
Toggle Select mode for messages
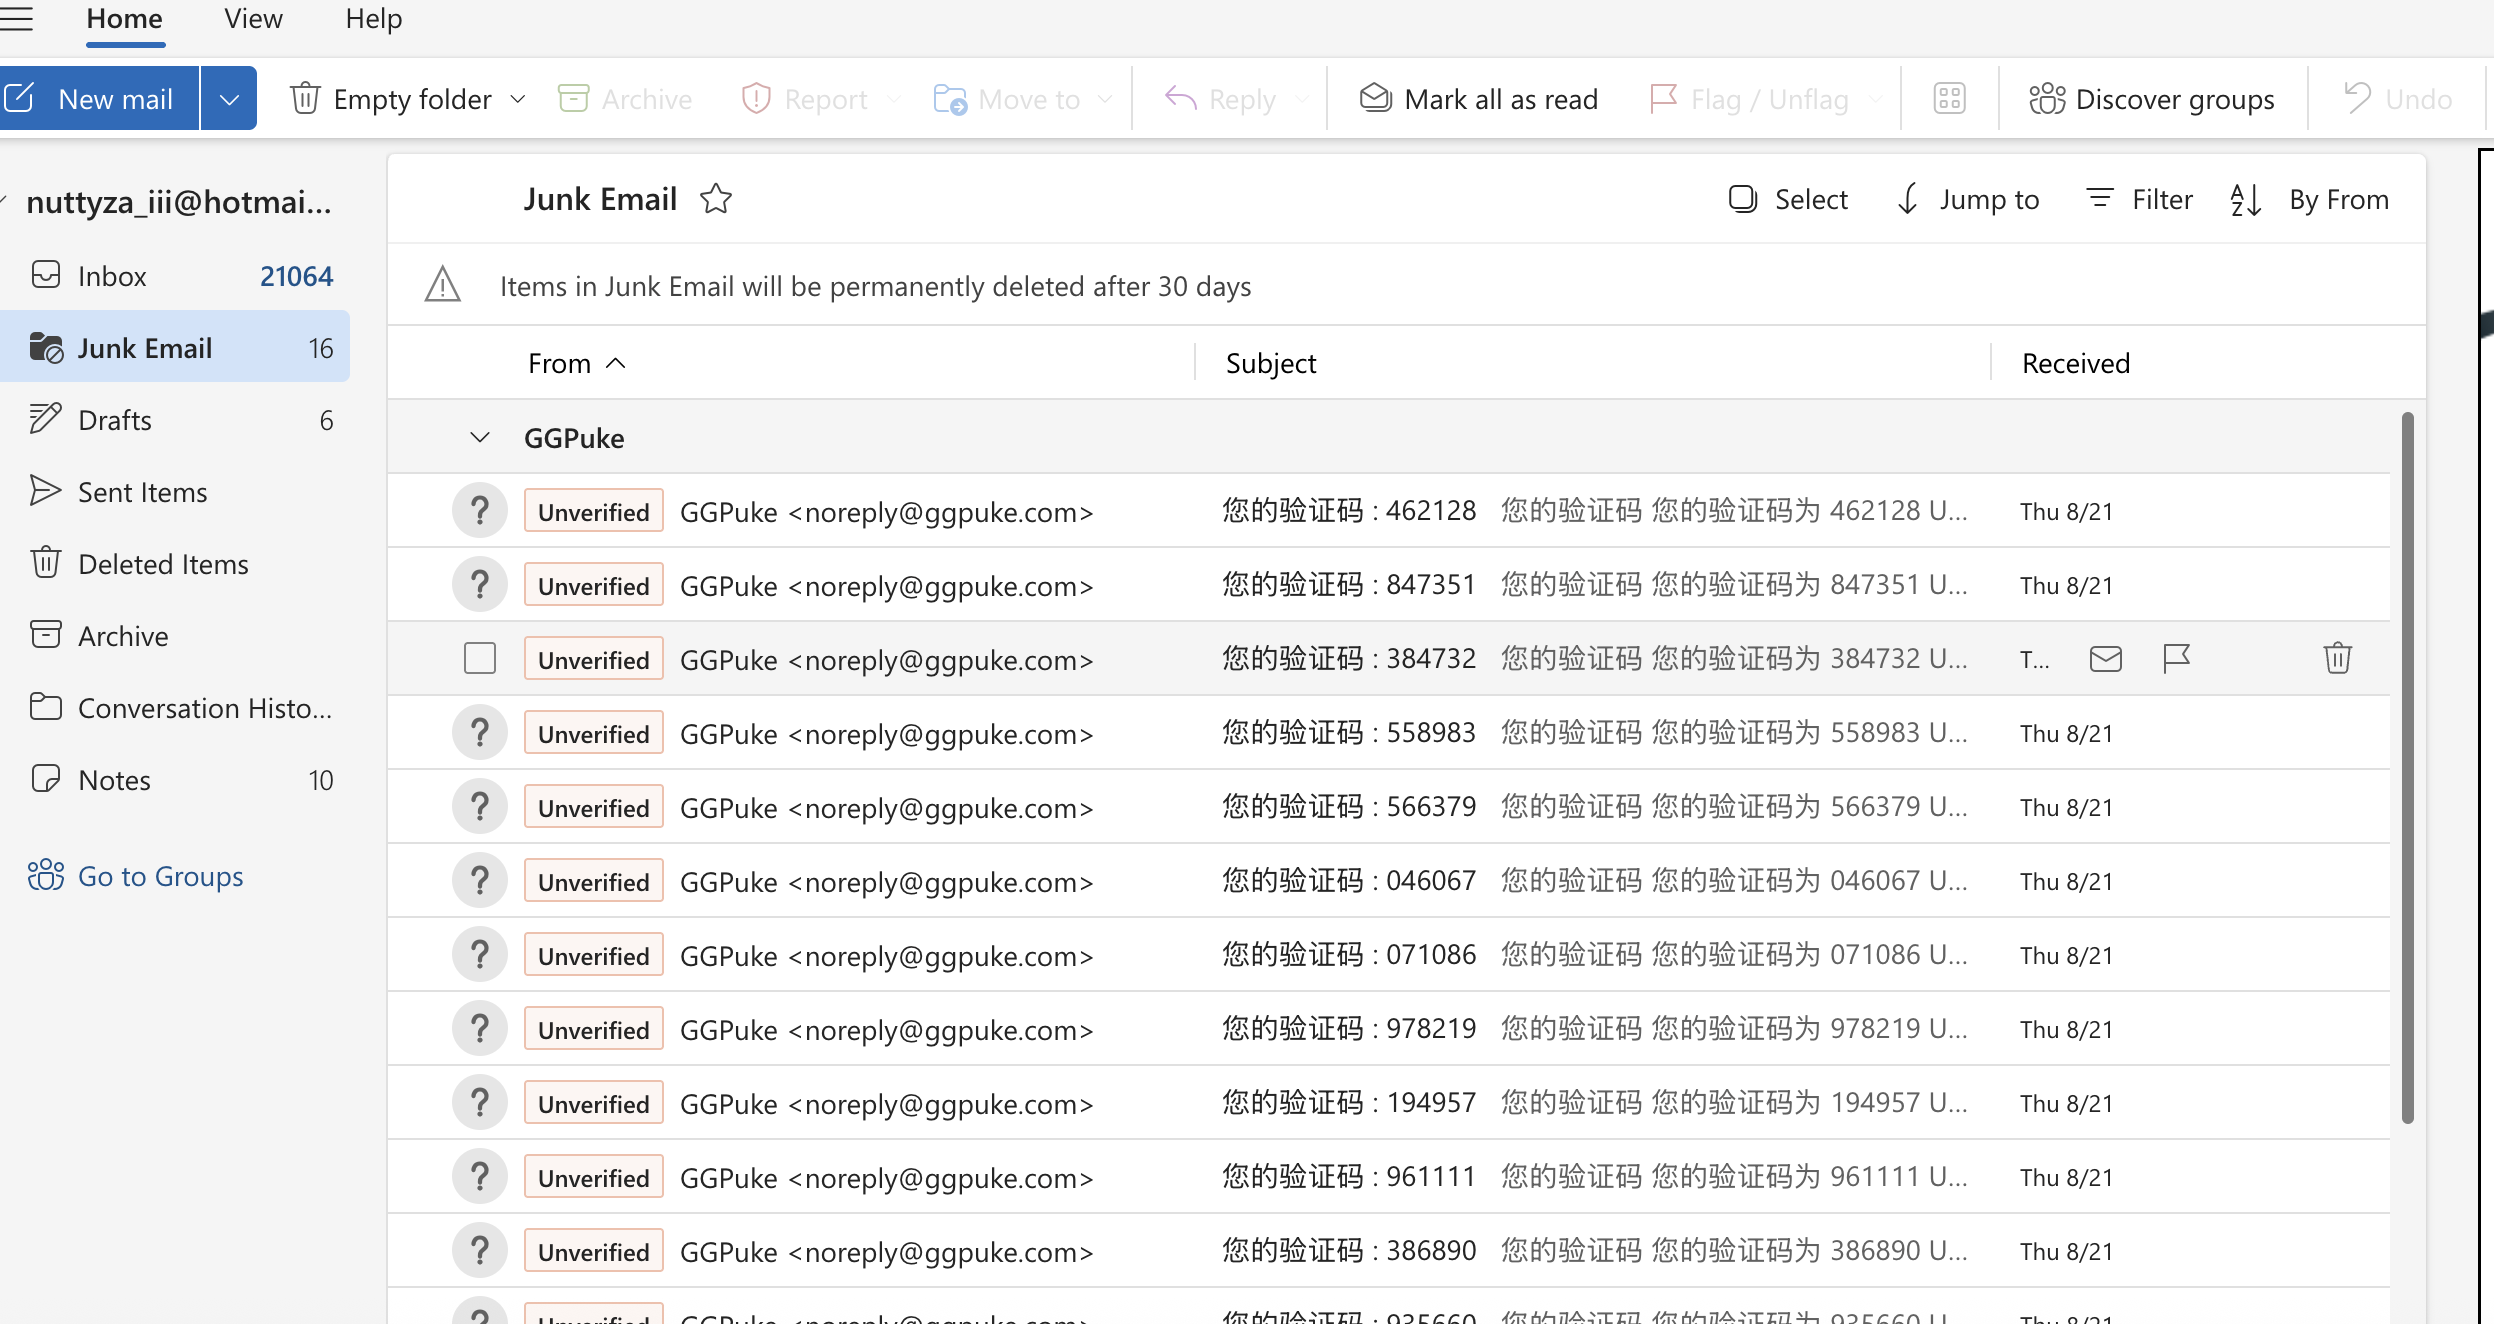tap(1788, 199)
